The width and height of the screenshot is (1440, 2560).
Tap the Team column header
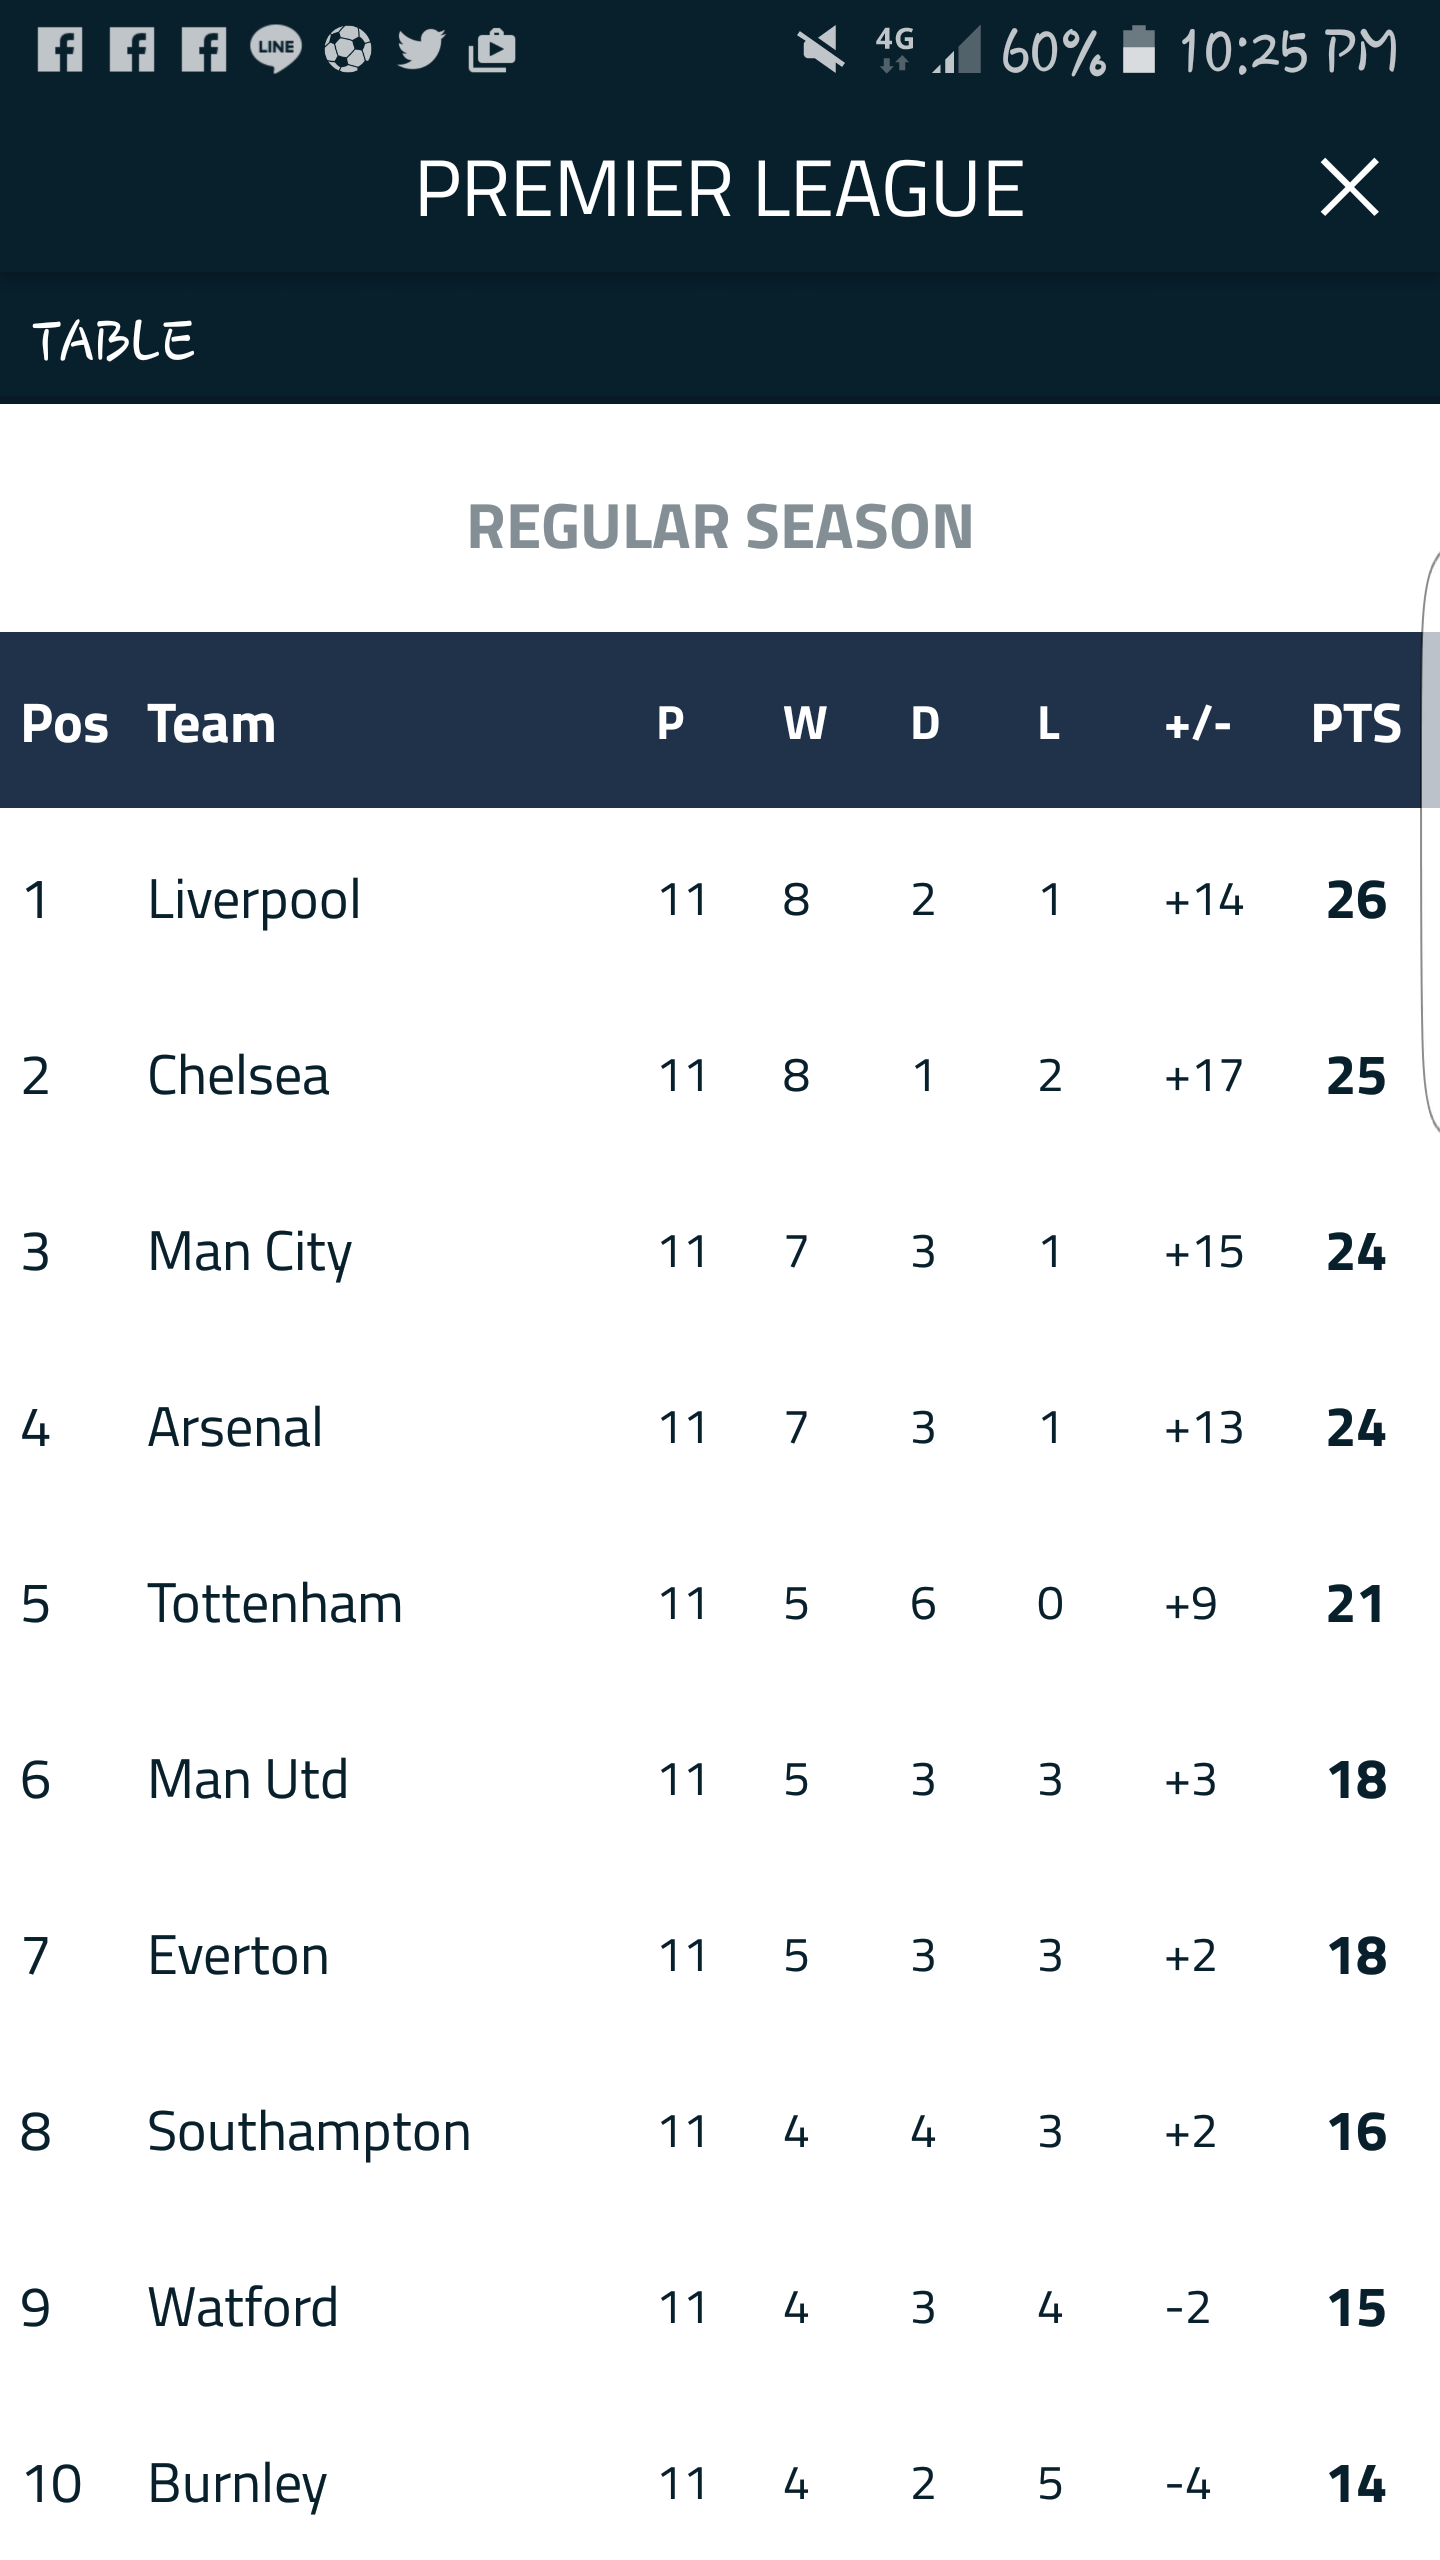211,723
